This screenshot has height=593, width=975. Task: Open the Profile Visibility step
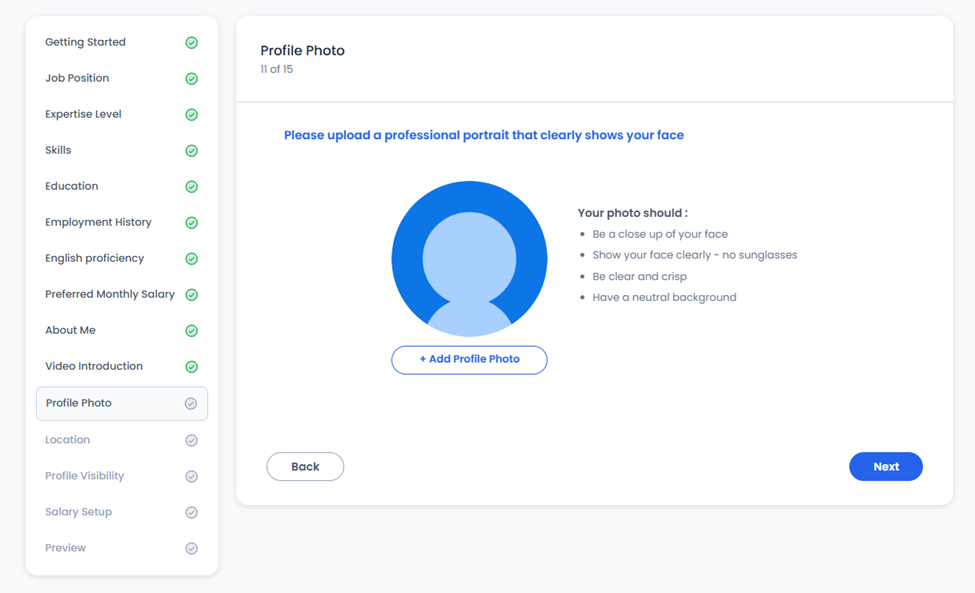tap(122, 476)
